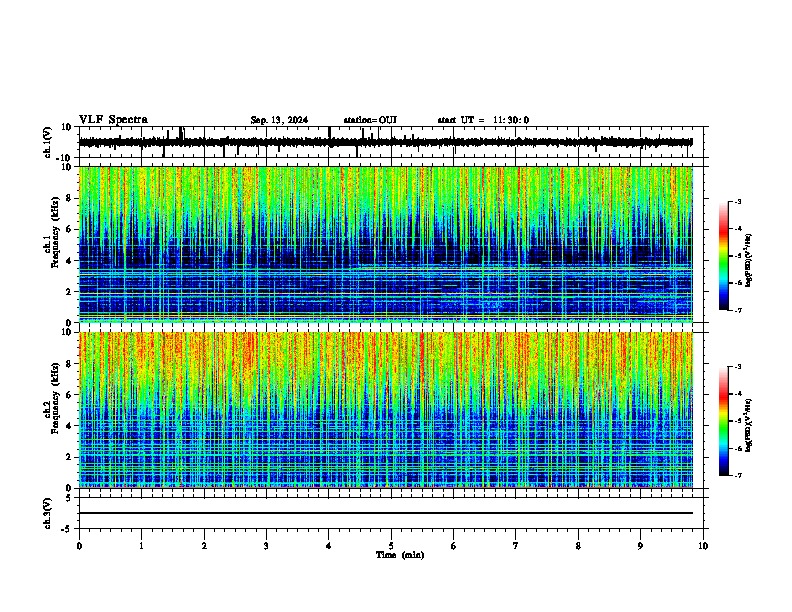This screenshot has width=792, height=612.
Task: Click time axis tick label "1"
Action: click(141, 546)
